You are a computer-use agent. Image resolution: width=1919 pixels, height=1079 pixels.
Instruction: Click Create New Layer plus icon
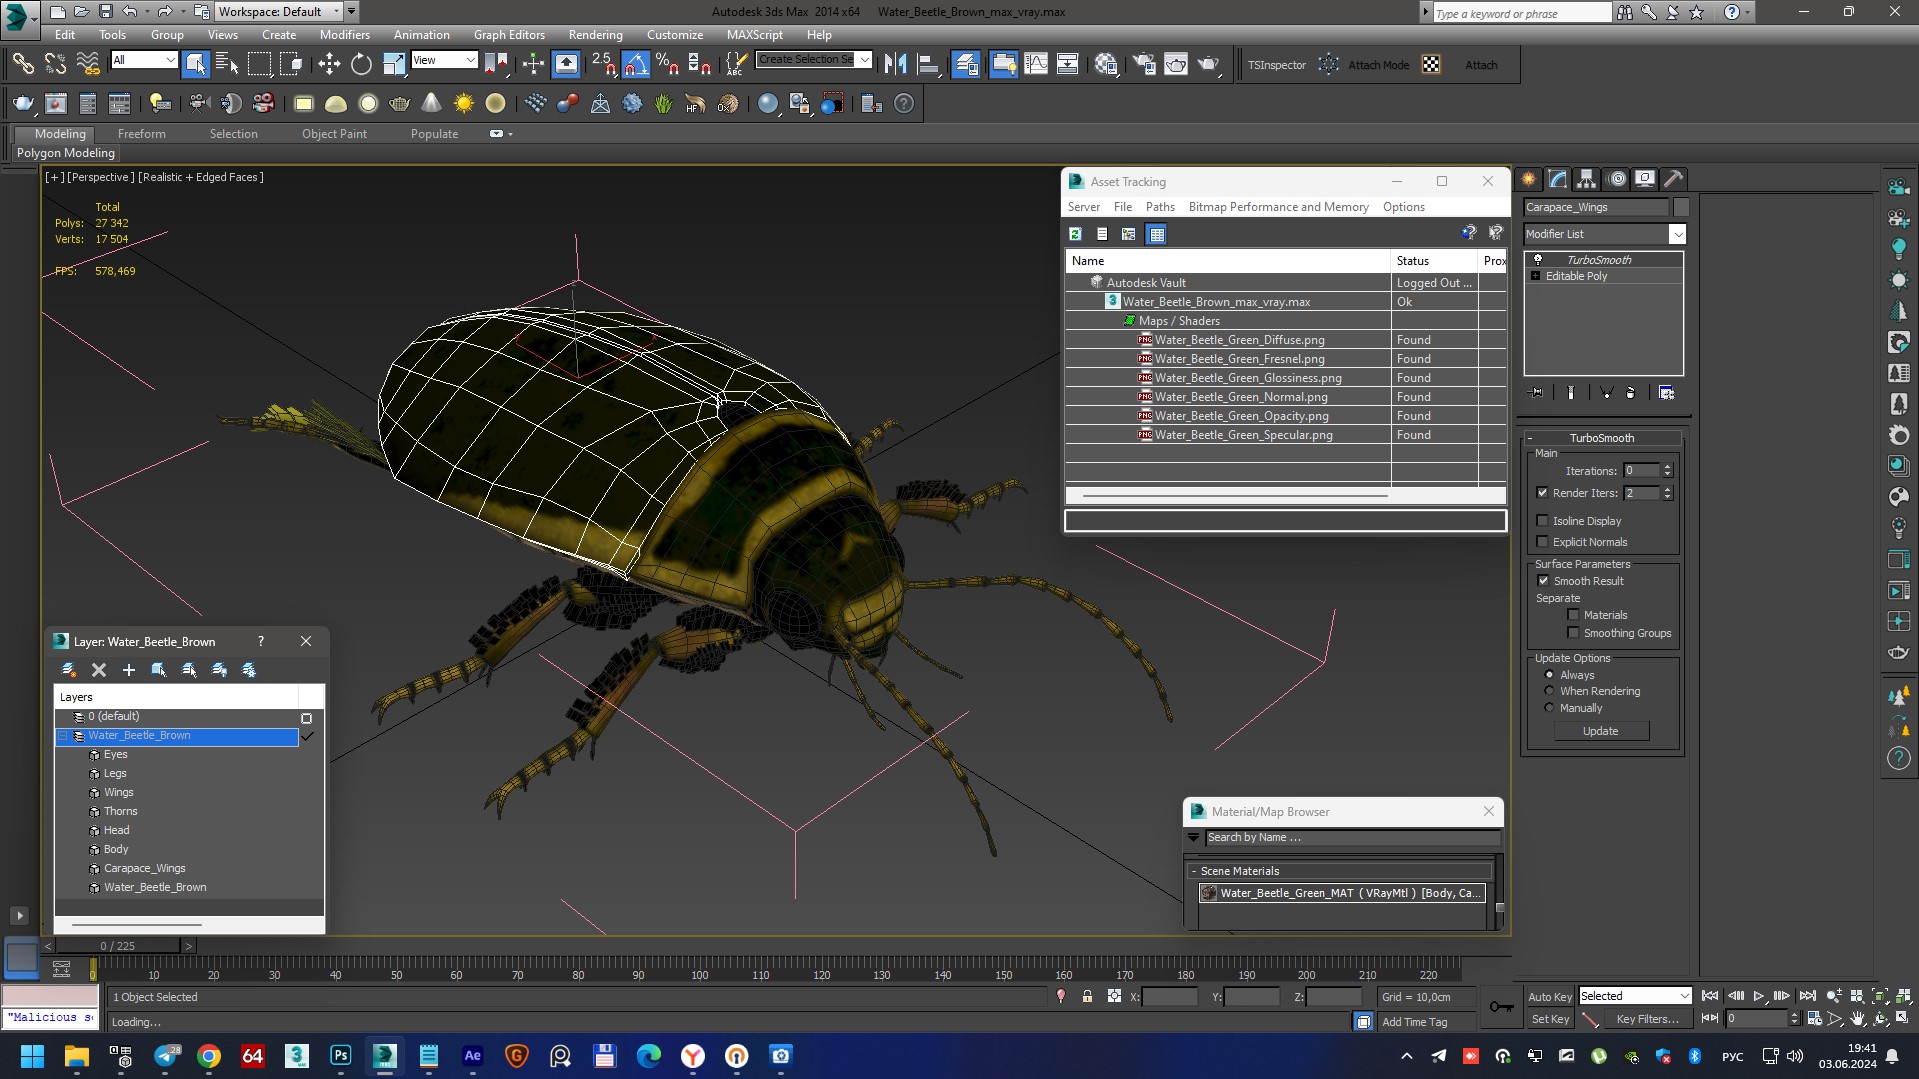(x=128, y=670)
